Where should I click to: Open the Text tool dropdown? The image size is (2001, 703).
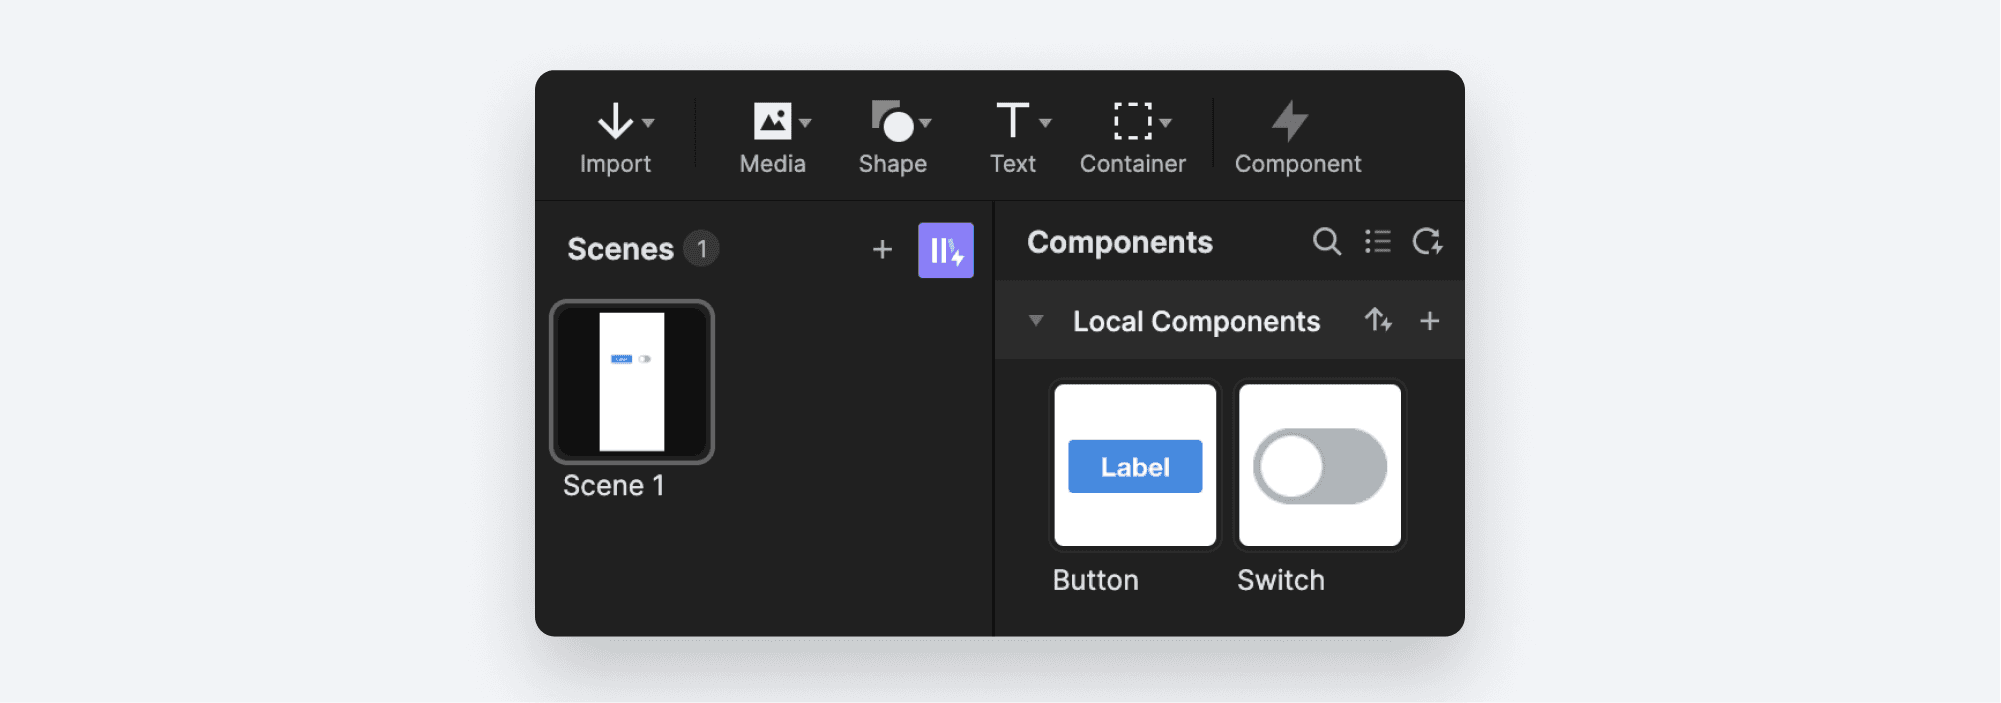click(1047, 123)
